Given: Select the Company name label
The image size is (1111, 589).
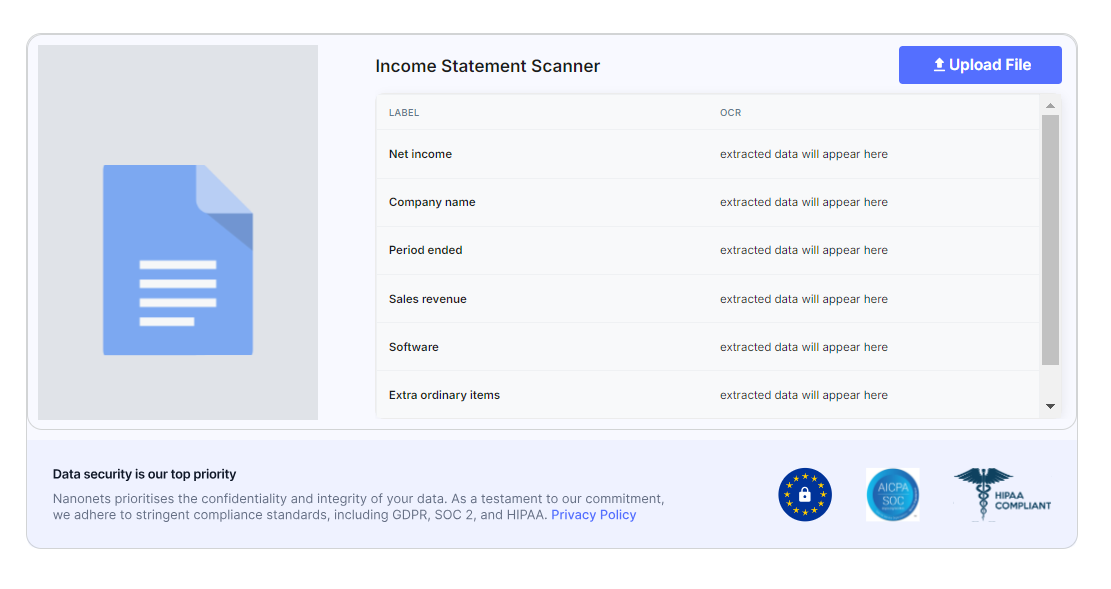Looking at the screenshot, I should pyautogui.click(x=432, y=202).
